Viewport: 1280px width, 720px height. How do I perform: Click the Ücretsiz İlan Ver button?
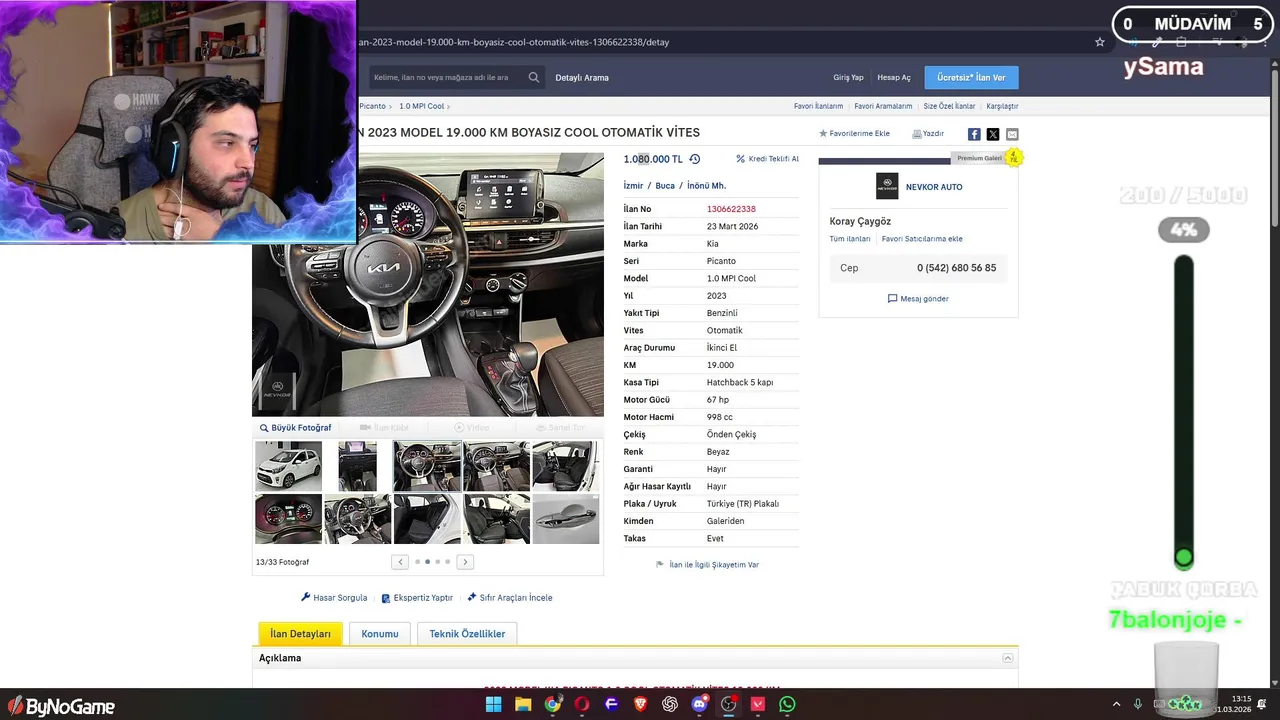click(971, 77)
